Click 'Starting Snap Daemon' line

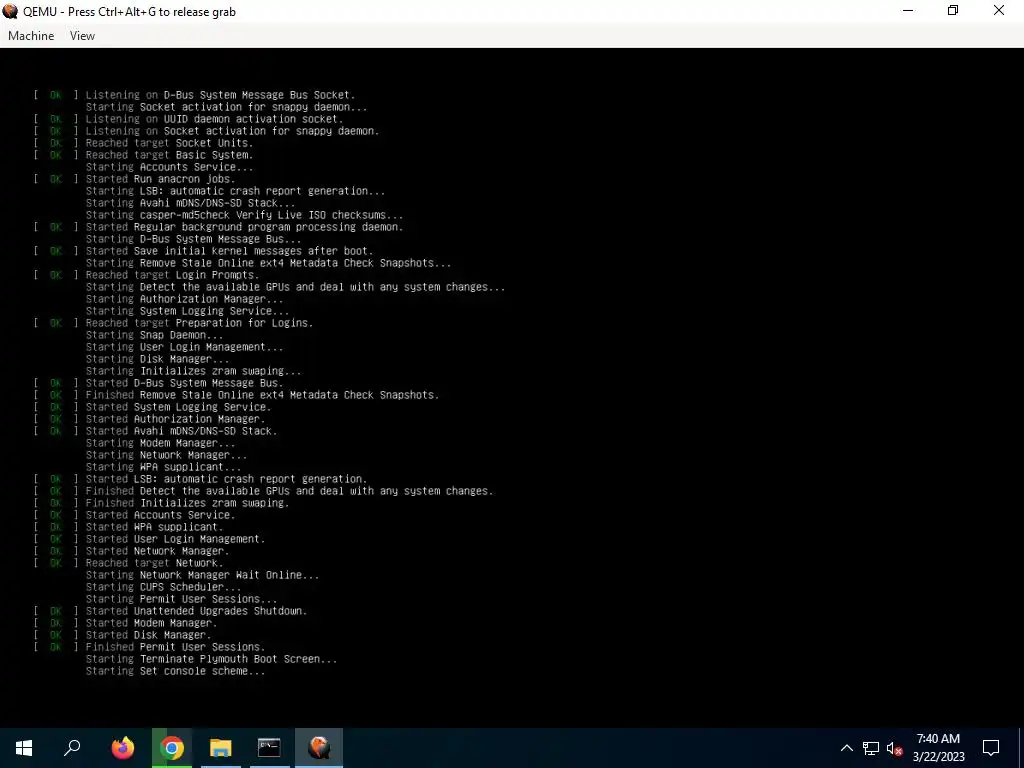(154, 335)
